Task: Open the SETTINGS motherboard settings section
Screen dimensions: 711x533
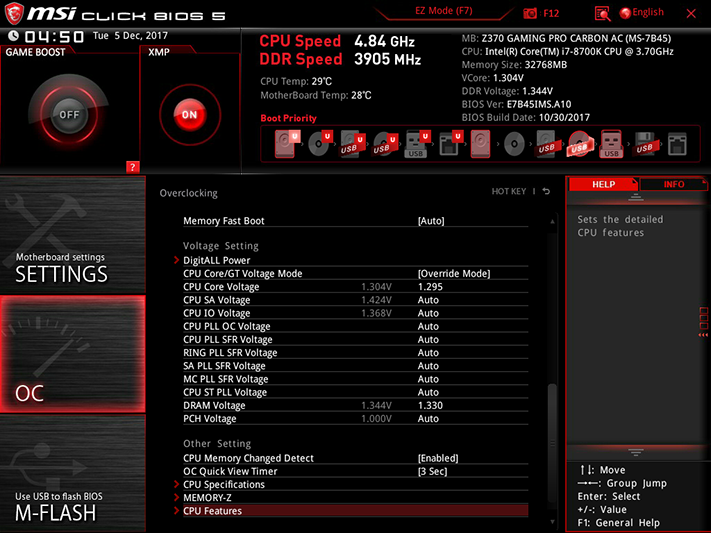Action: 73,235
